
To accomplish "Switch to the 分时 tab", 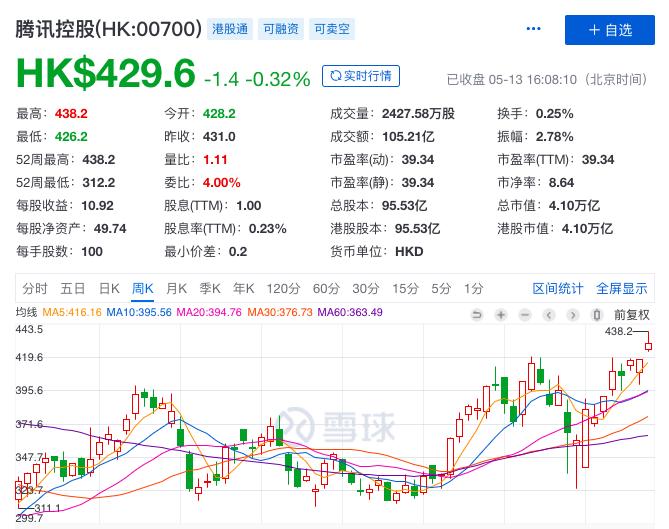I will pos(35,289).
